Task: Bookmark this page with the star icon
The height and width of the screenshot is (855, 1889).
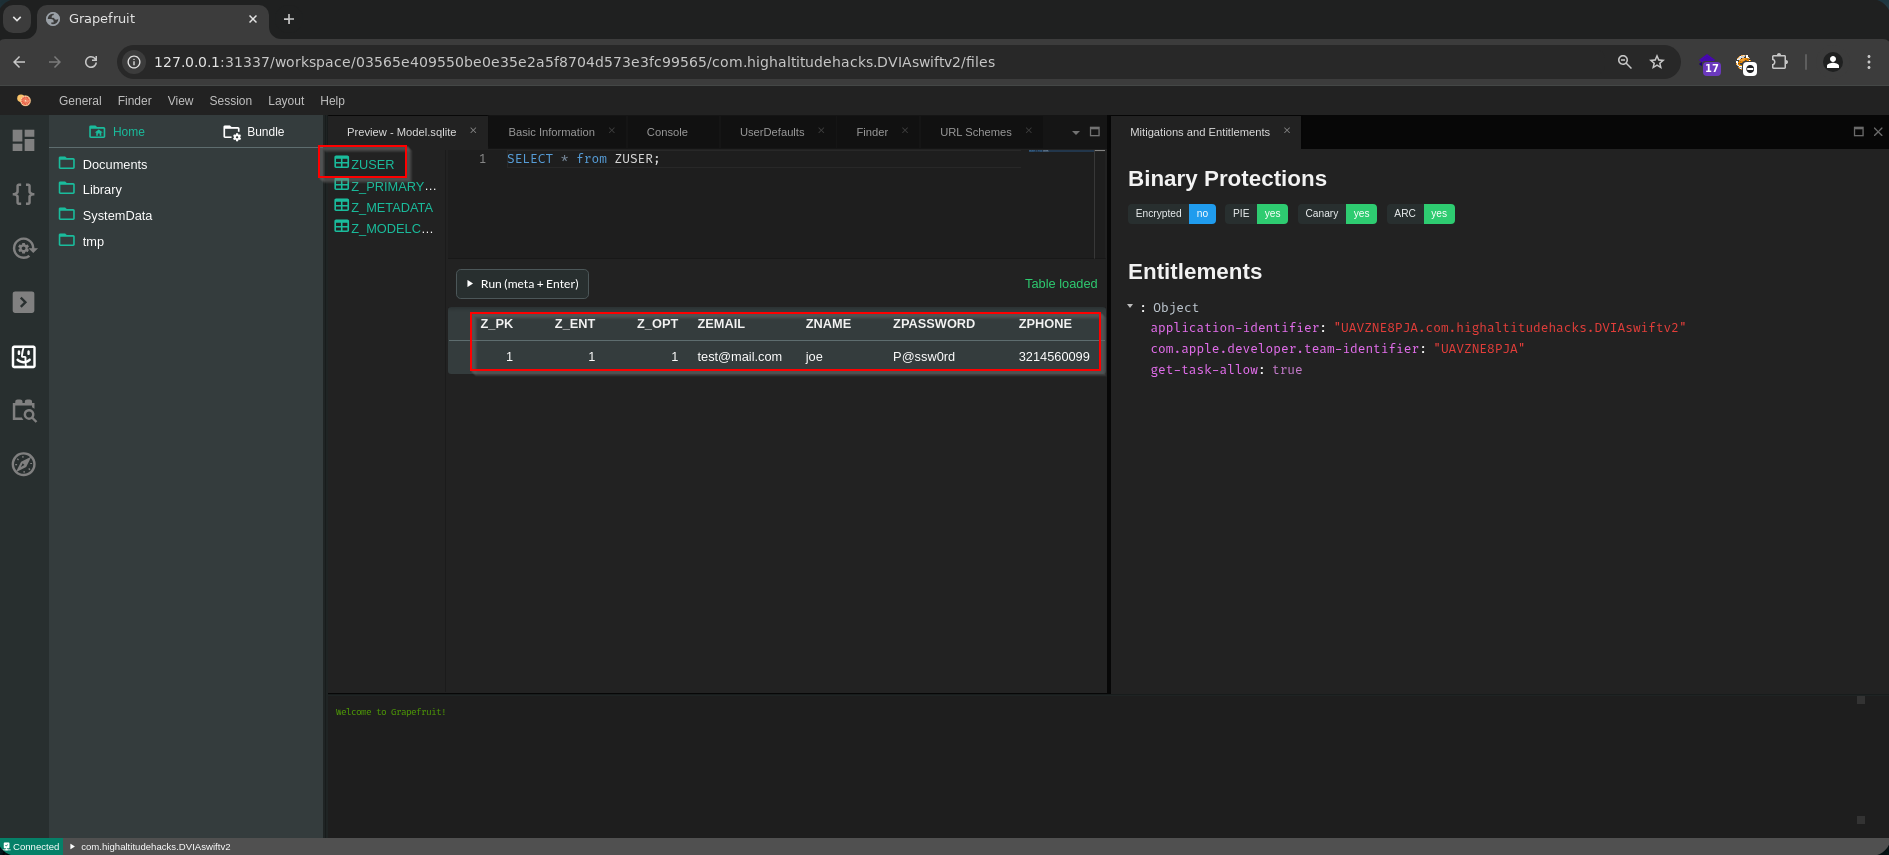Action: (x=1657, y=62)
